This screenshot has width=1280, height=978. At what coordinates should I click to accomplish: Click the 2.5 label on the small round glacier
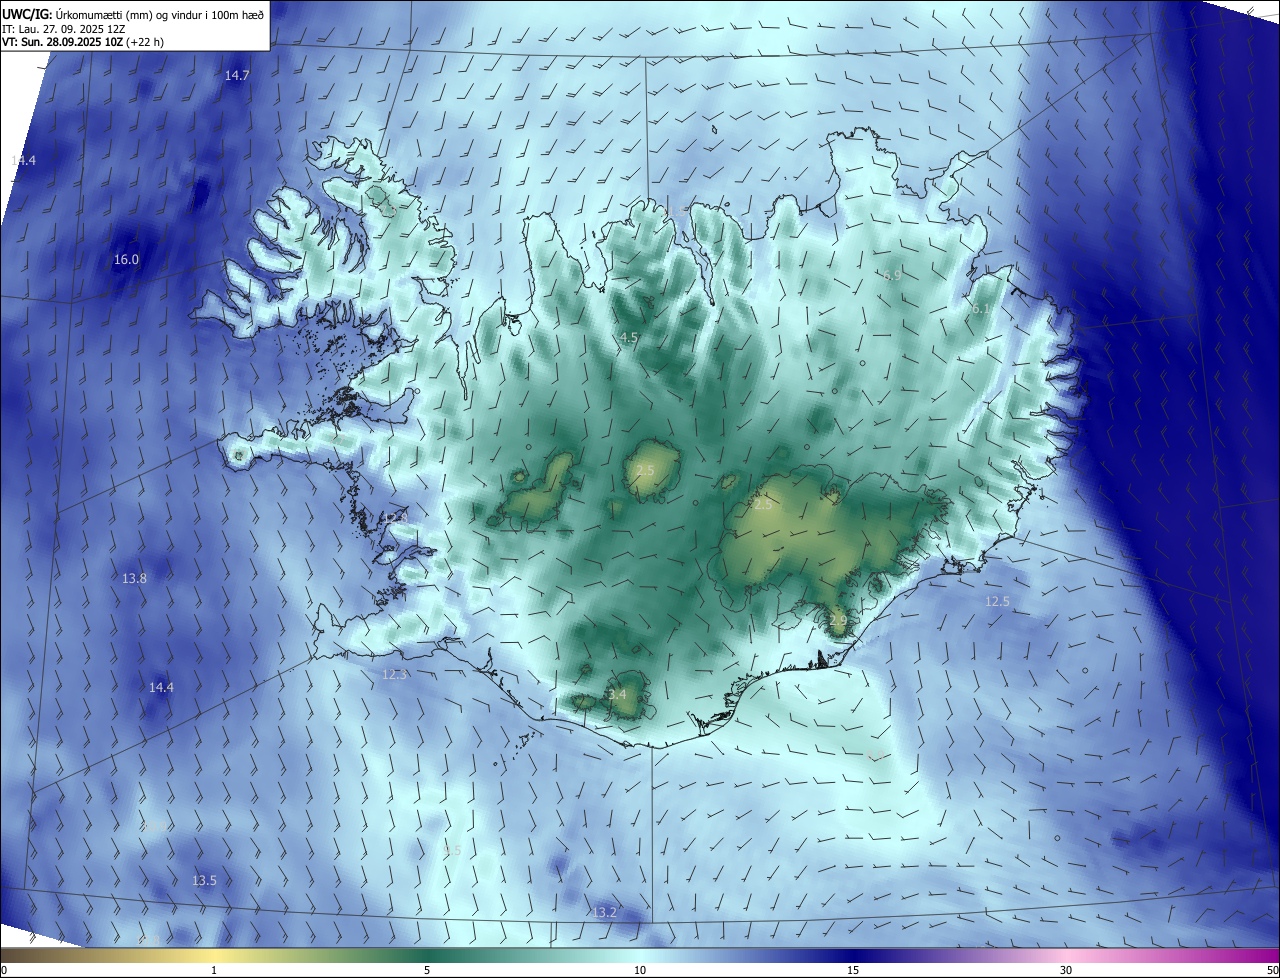(x=645, y=470)
